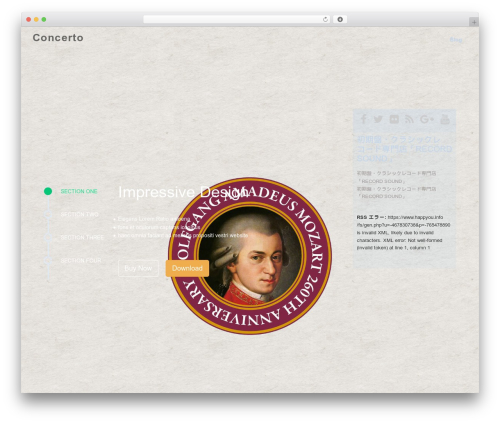Open the YouTube social icon
Viewport: 500px width, 423px height.
[445, 119]
